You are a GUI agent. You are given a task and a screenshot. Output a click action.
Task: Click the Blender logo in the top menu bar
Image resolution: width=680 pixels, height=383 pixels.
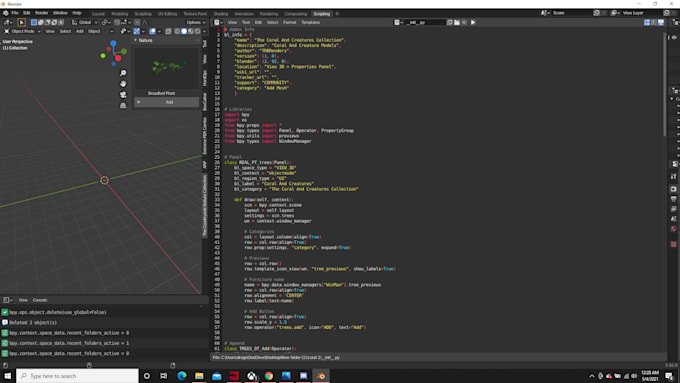coord(5,13)
